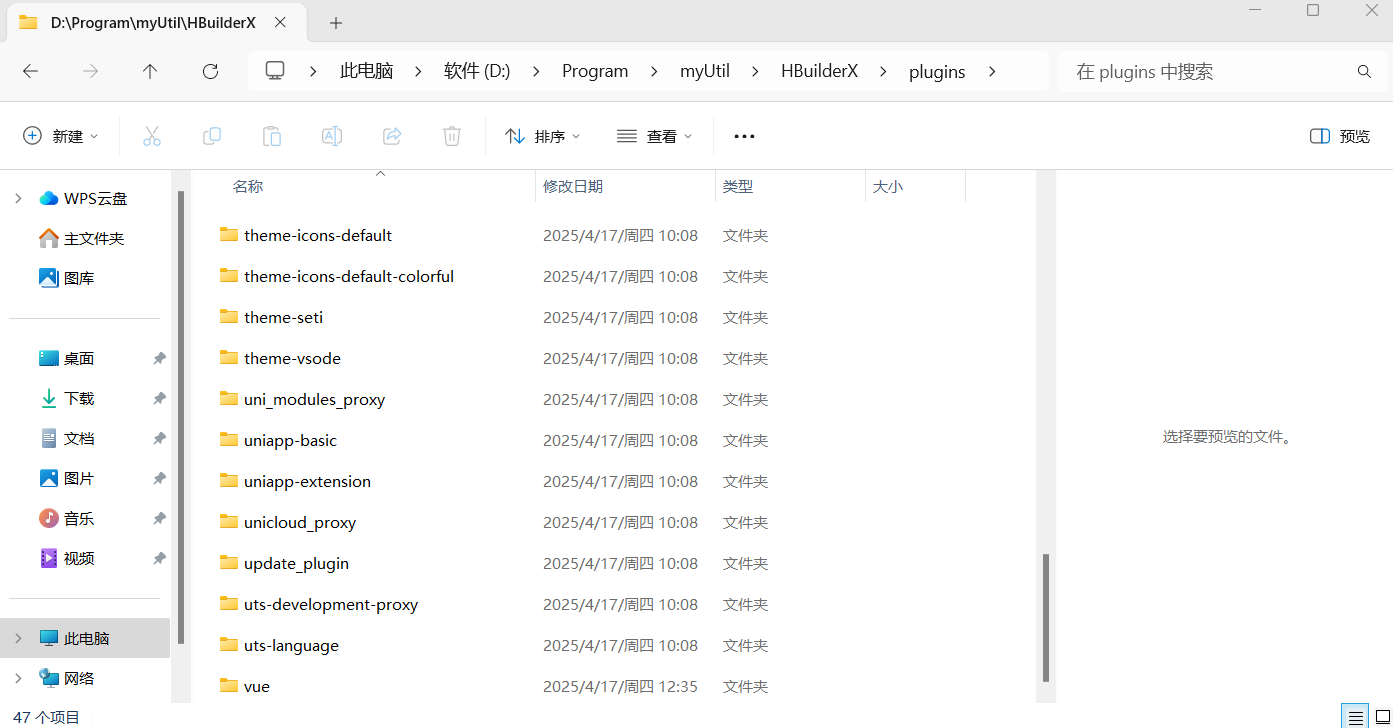This screenshot has height=728, width=1393.
Task: Click the navigation pane scrollbar
Action: [x=181, y=417]
